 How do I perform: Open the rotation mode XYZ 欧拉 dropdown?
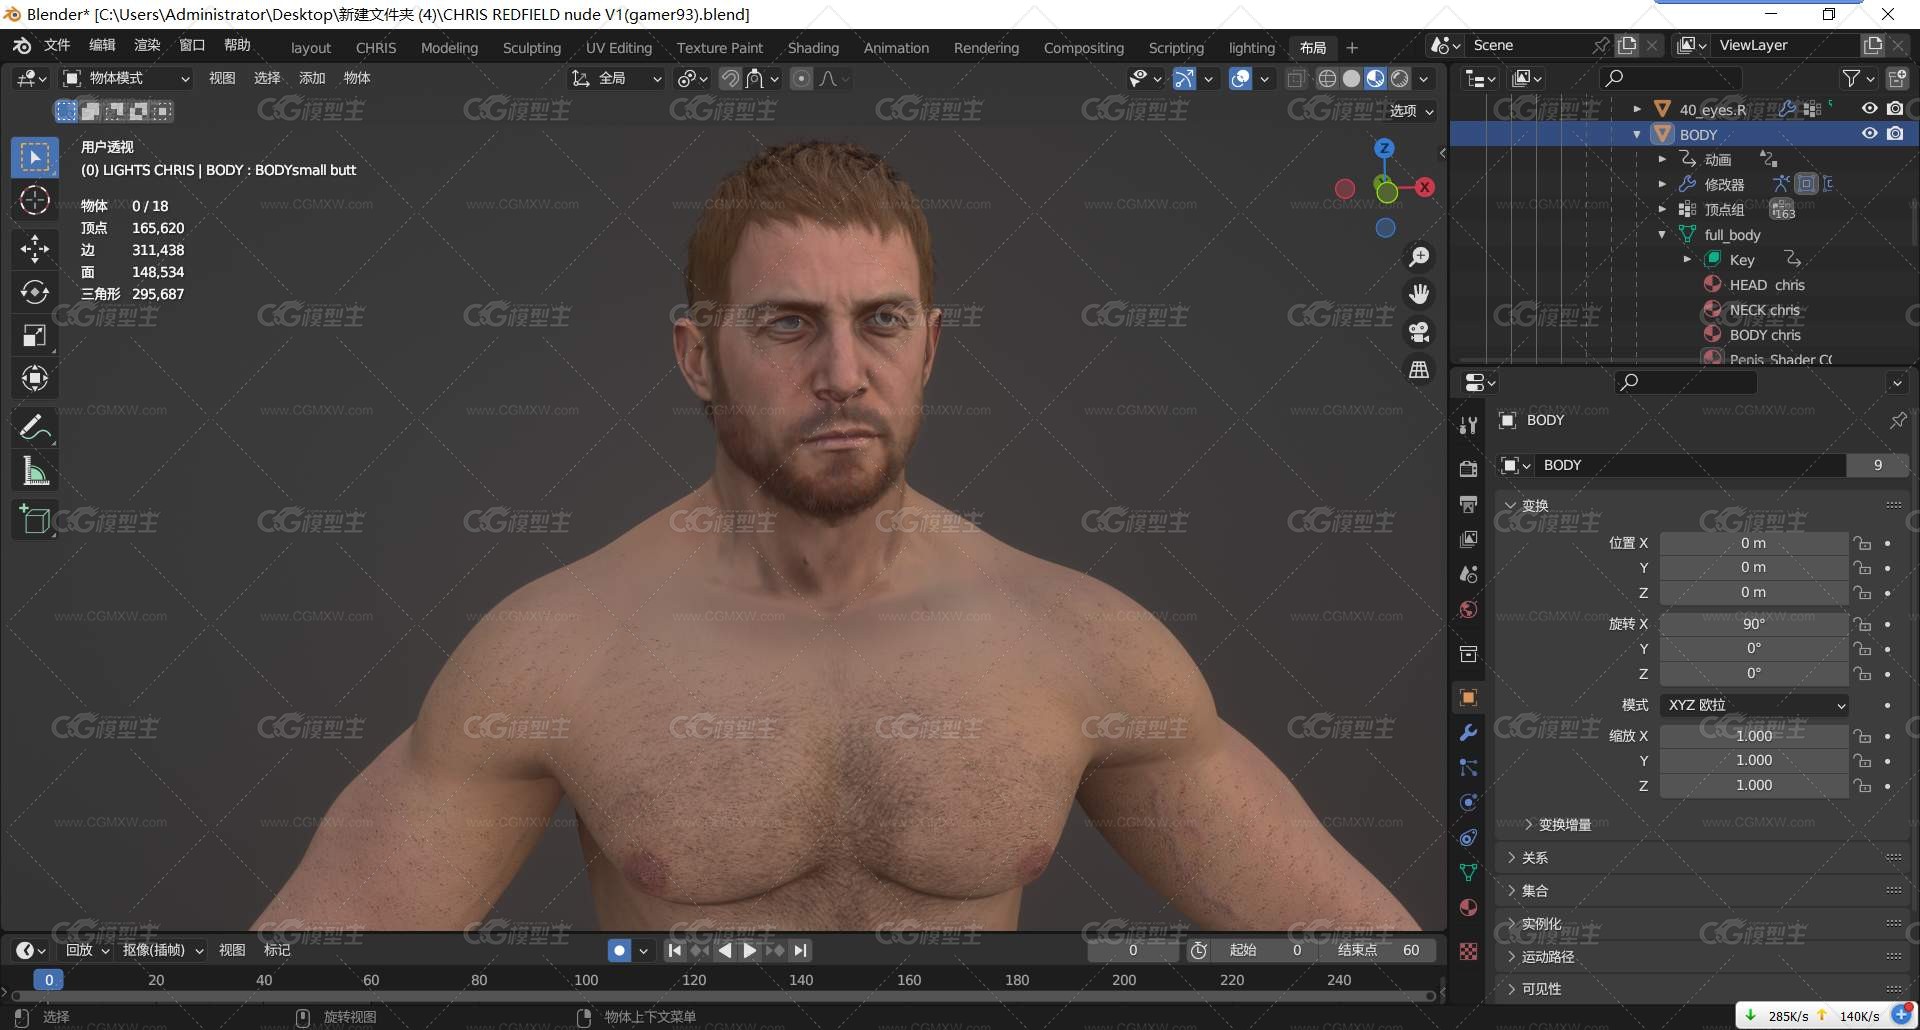(x=1754, y=705)
